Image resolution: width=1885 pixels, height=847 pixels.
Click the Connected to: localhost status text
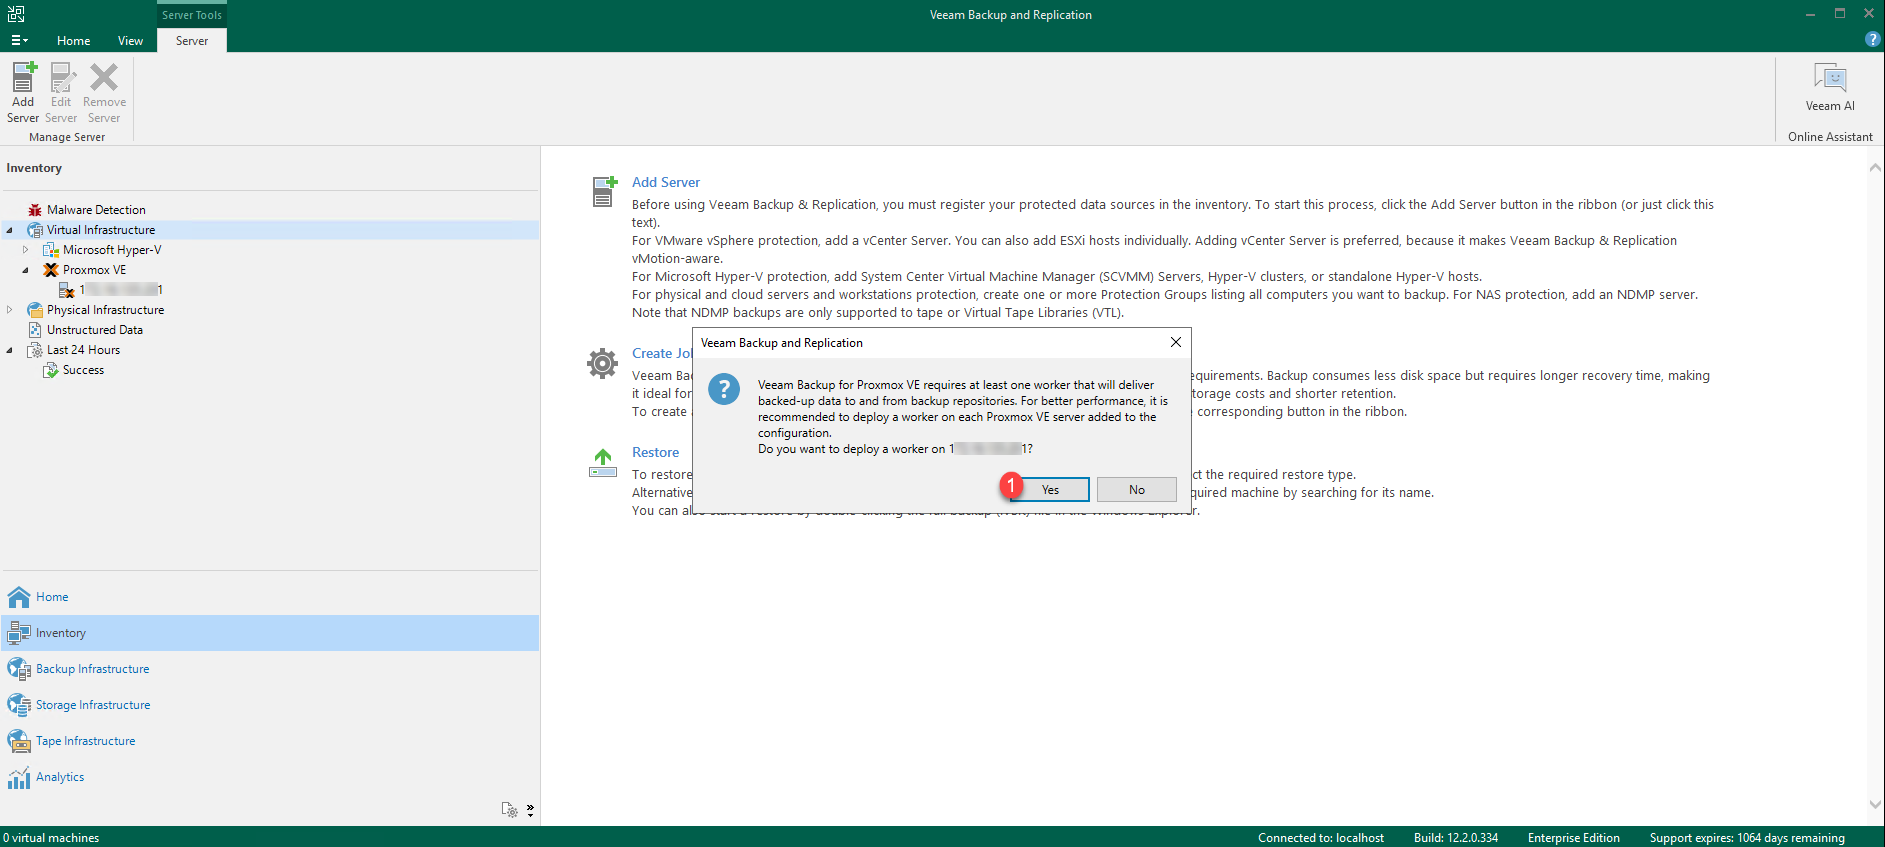pyautogui.click(x=1321, y=838)
